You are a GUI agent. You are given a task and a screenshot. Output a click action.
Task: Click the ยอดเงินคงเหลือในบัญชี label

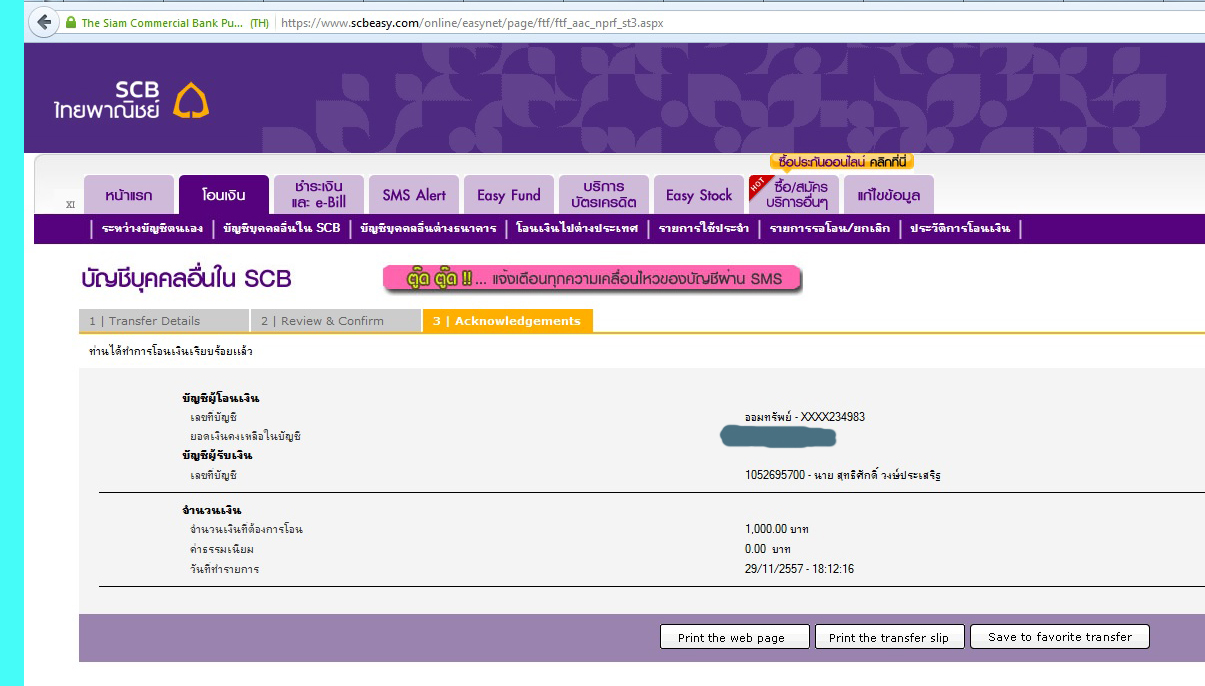[245, 436]
